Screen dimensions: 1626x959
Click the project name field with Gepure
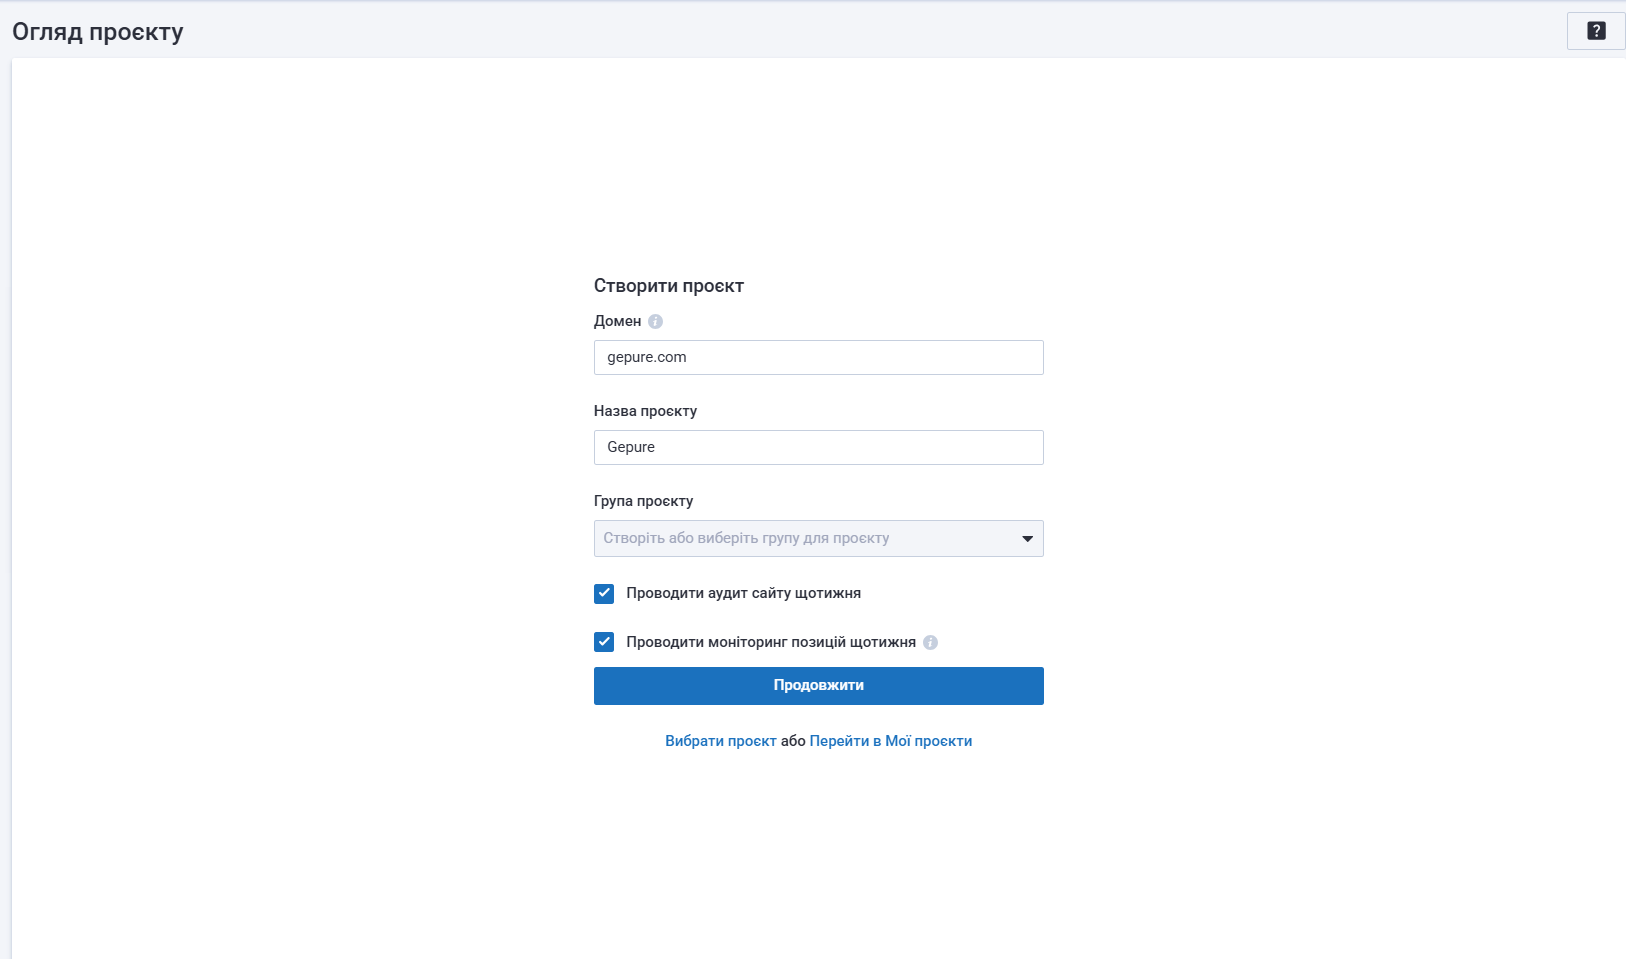pos(818,448)
